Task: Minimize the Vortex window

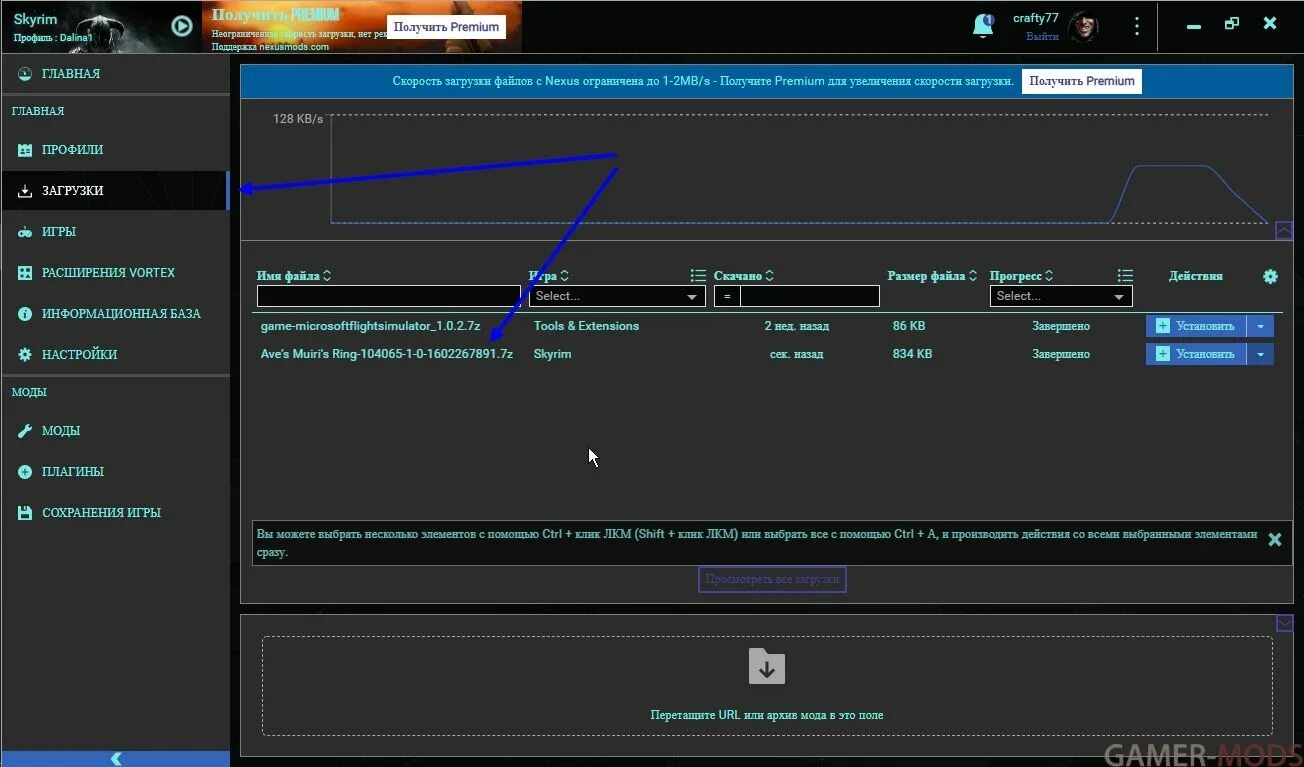Action: tap(1193, 27)
